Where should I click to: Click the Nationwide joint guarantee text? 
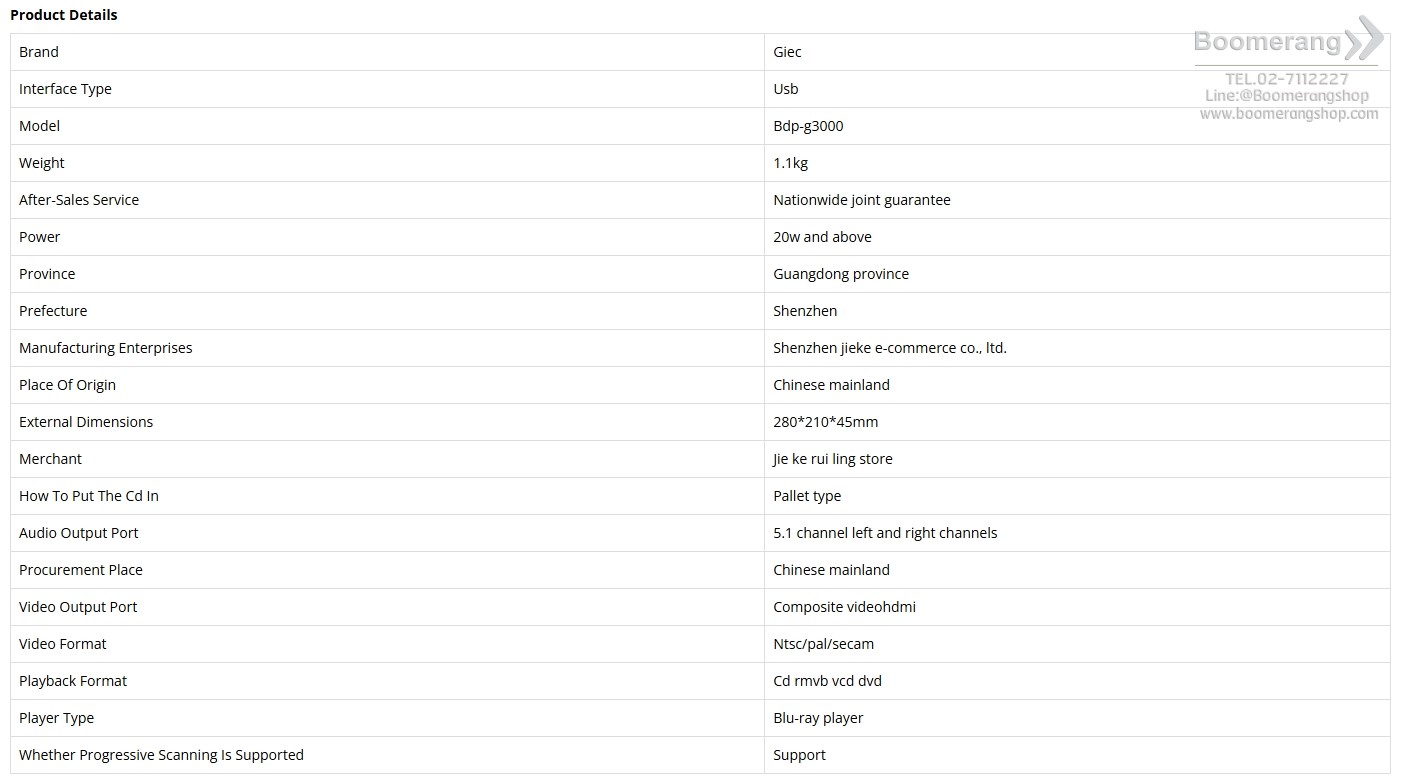[x=861, y=200]
